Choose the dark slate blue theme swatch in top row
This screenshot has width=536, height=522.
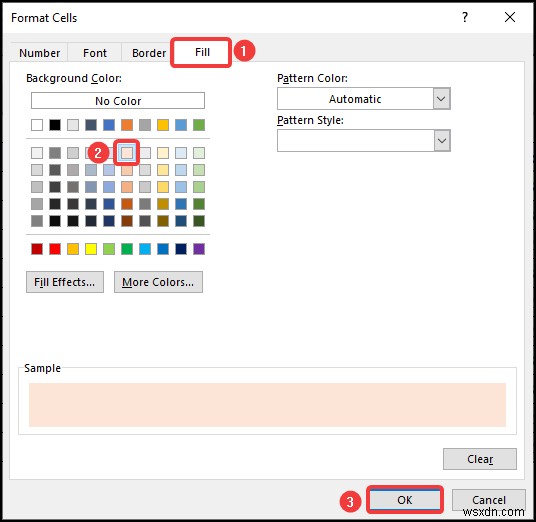click(91, 125)
